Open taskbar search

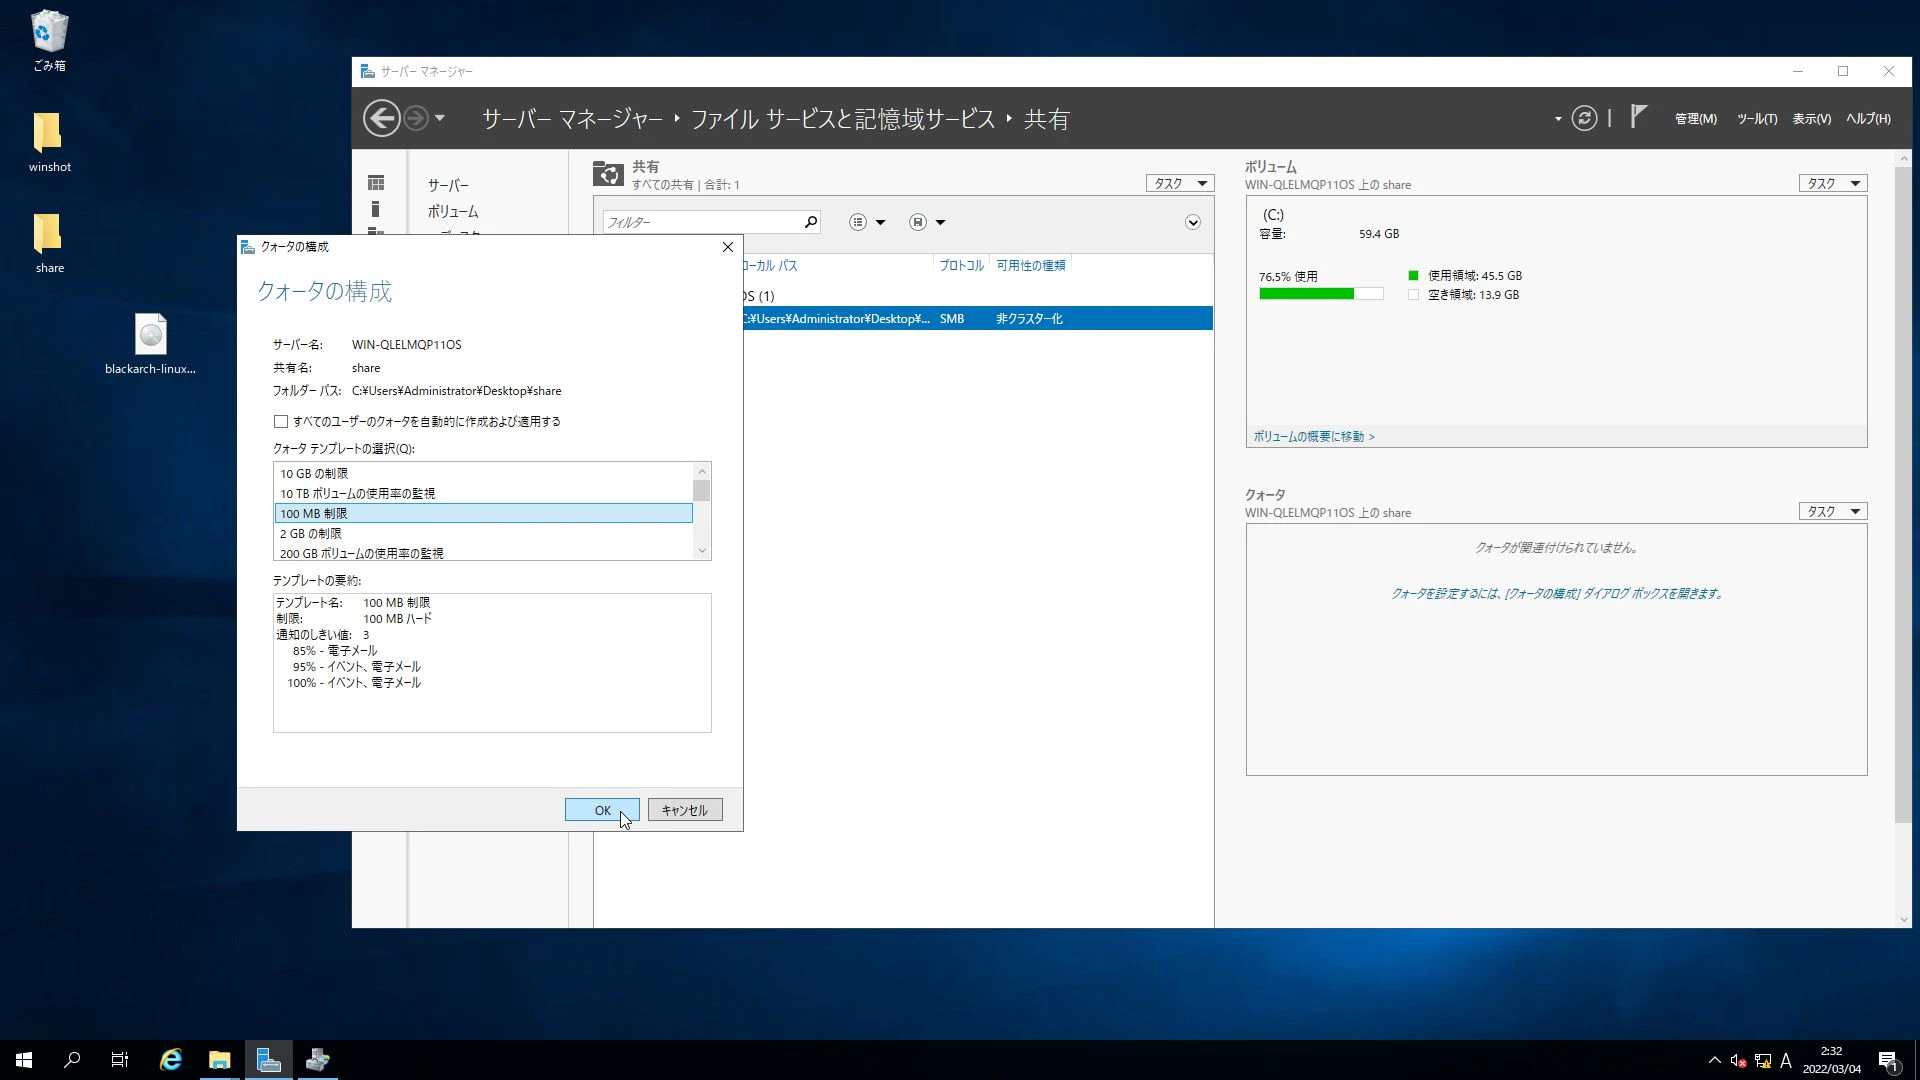(72, 1060)
